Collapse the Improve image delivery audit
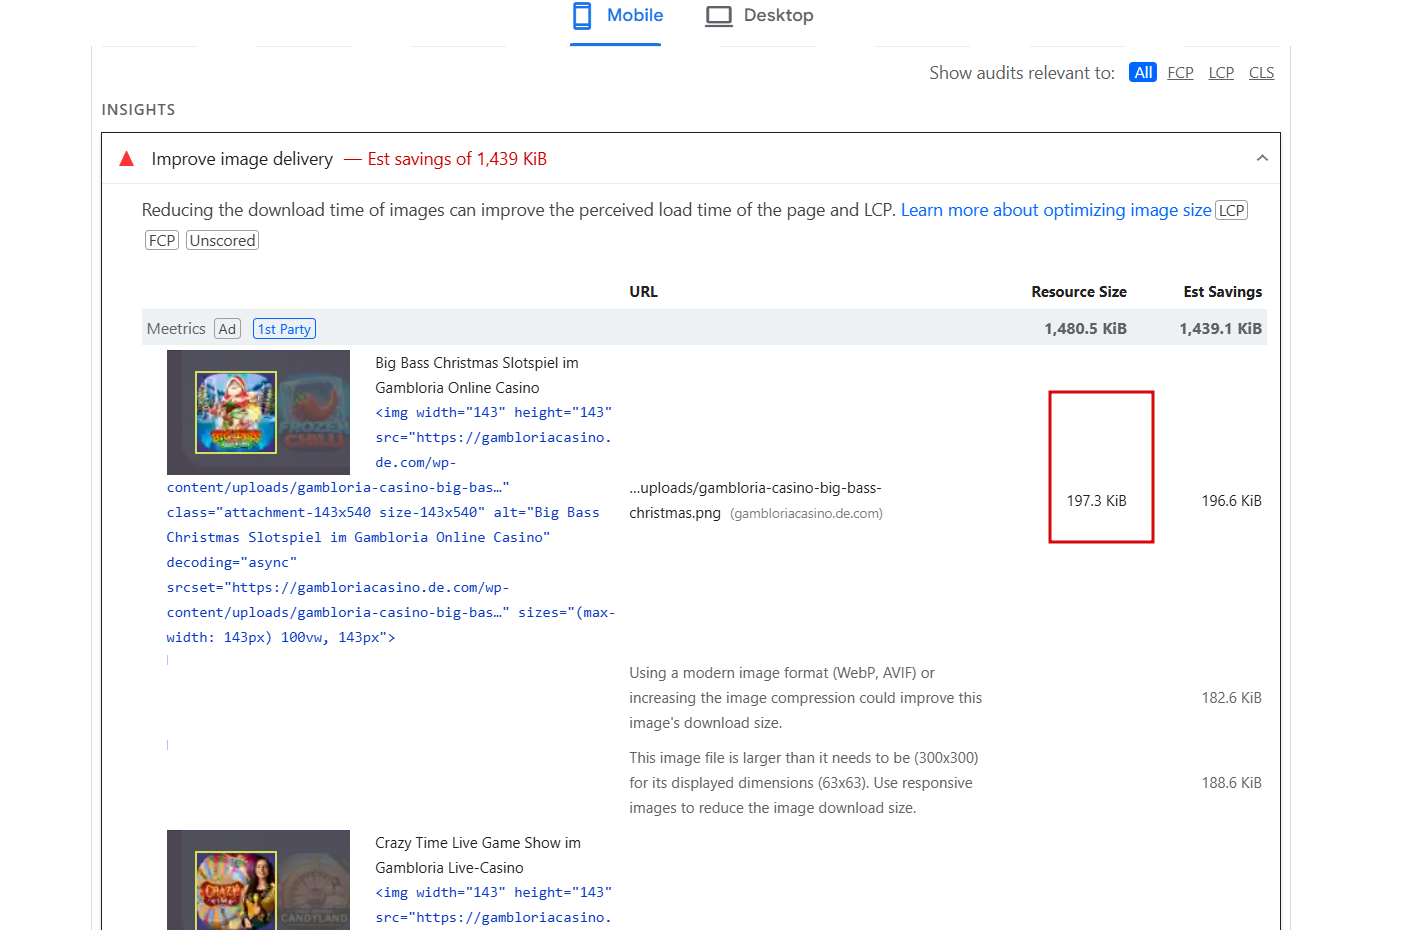 (x=1262, y=158)
